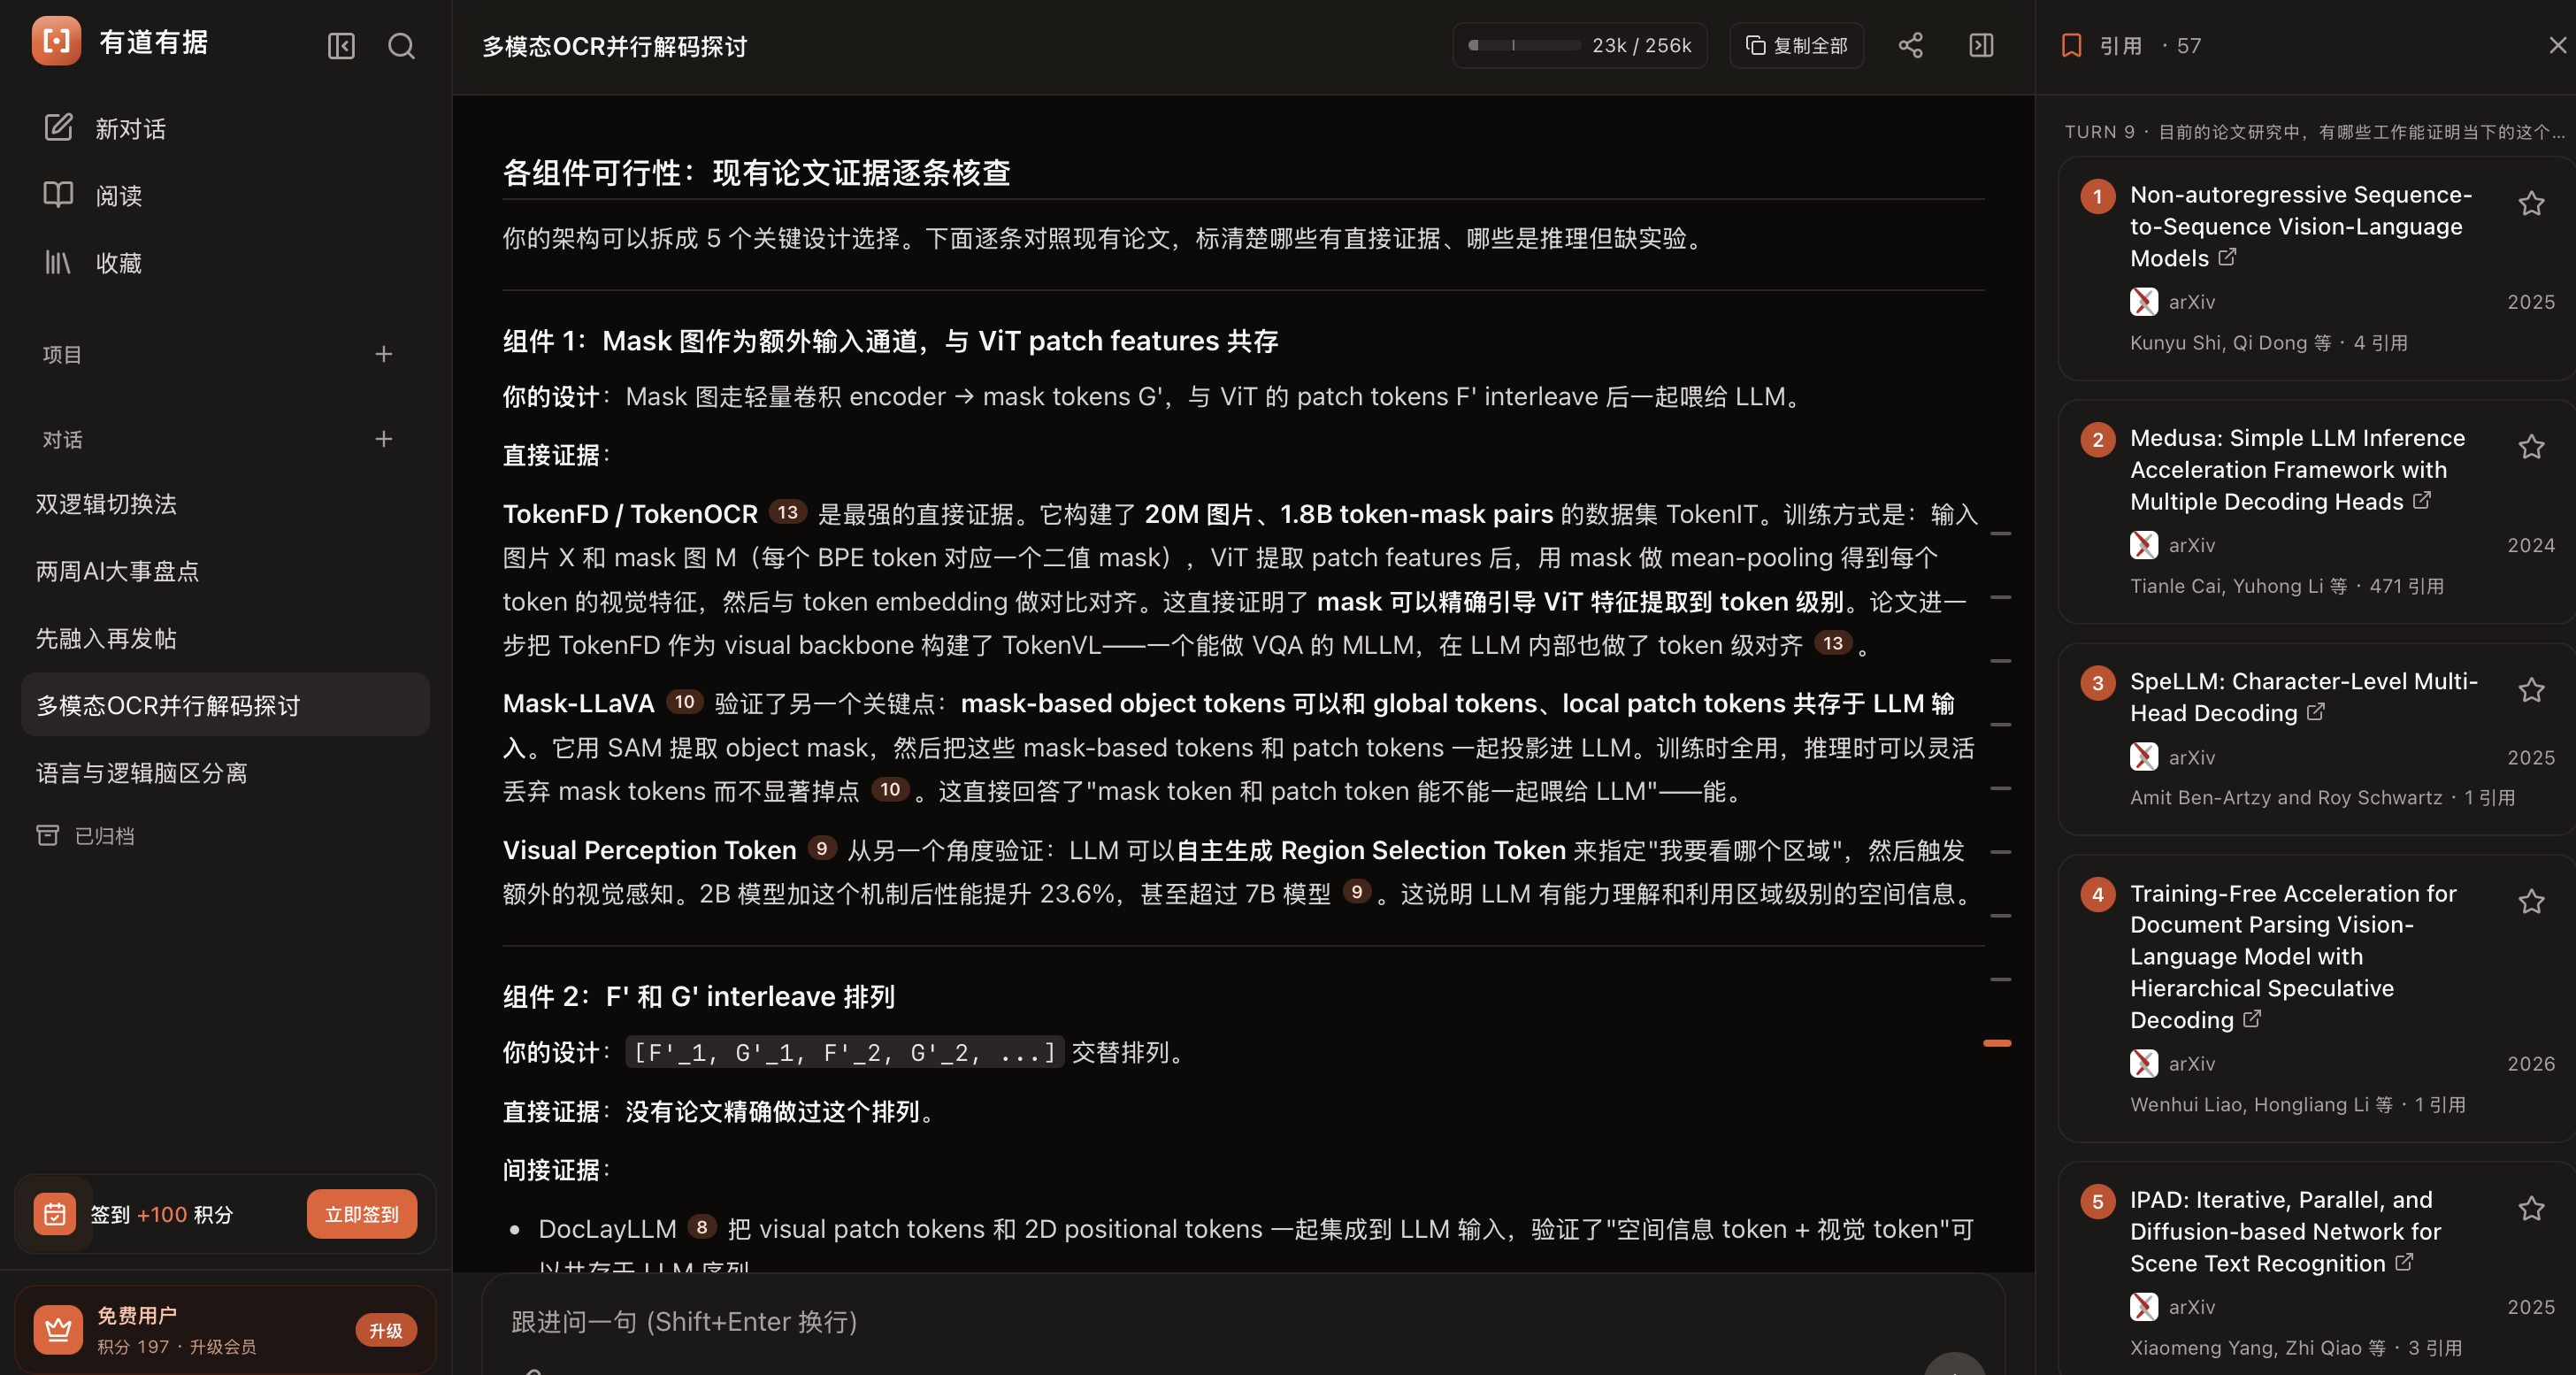Click the check-in calendar icon

pyautogui.click(x=55, y=1214)
